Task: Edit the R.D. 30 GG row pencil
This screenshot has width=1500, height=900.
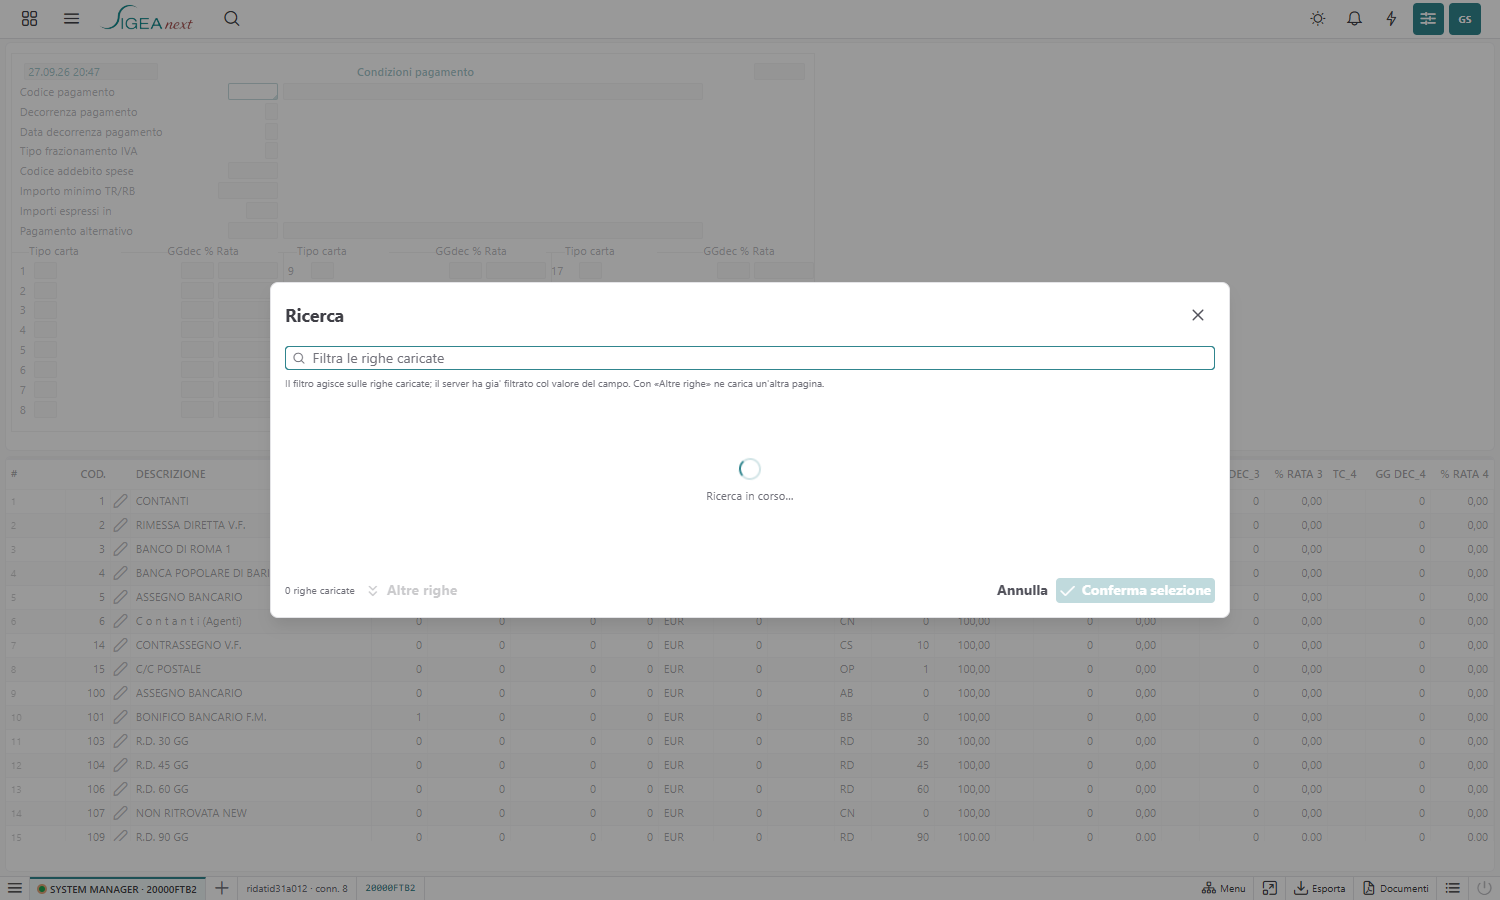Action: (x=120, y=741)
